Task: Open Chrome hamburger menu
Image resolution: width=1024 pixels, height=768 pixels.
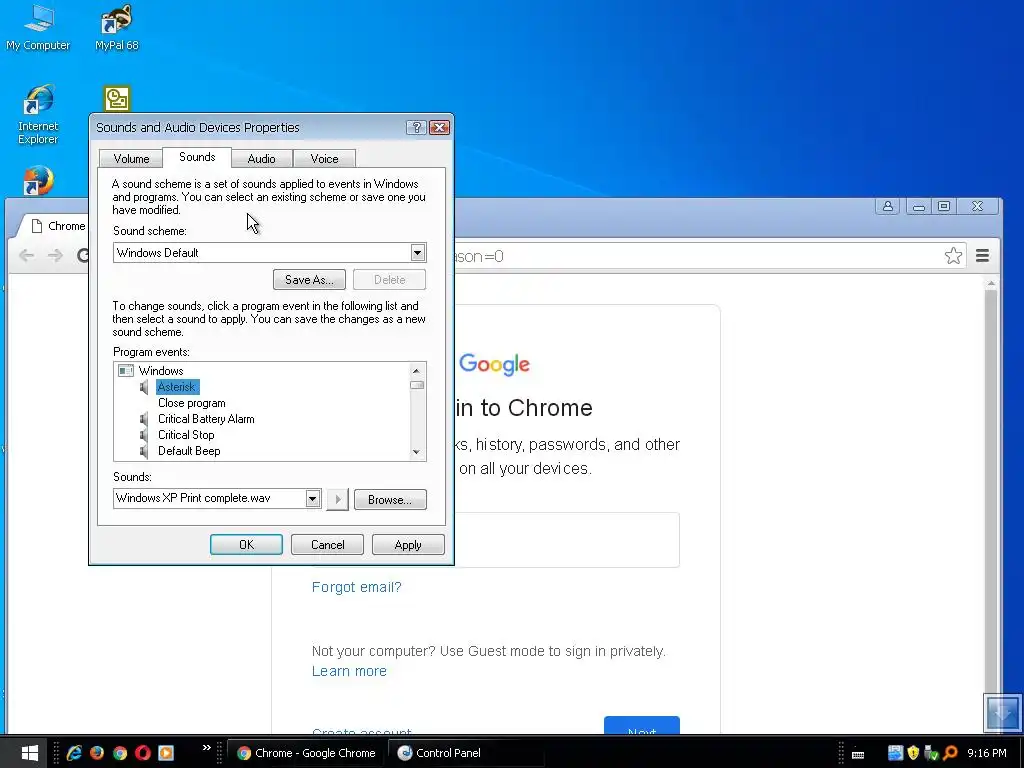Action: pyautogui.click(x=982, y=255)
